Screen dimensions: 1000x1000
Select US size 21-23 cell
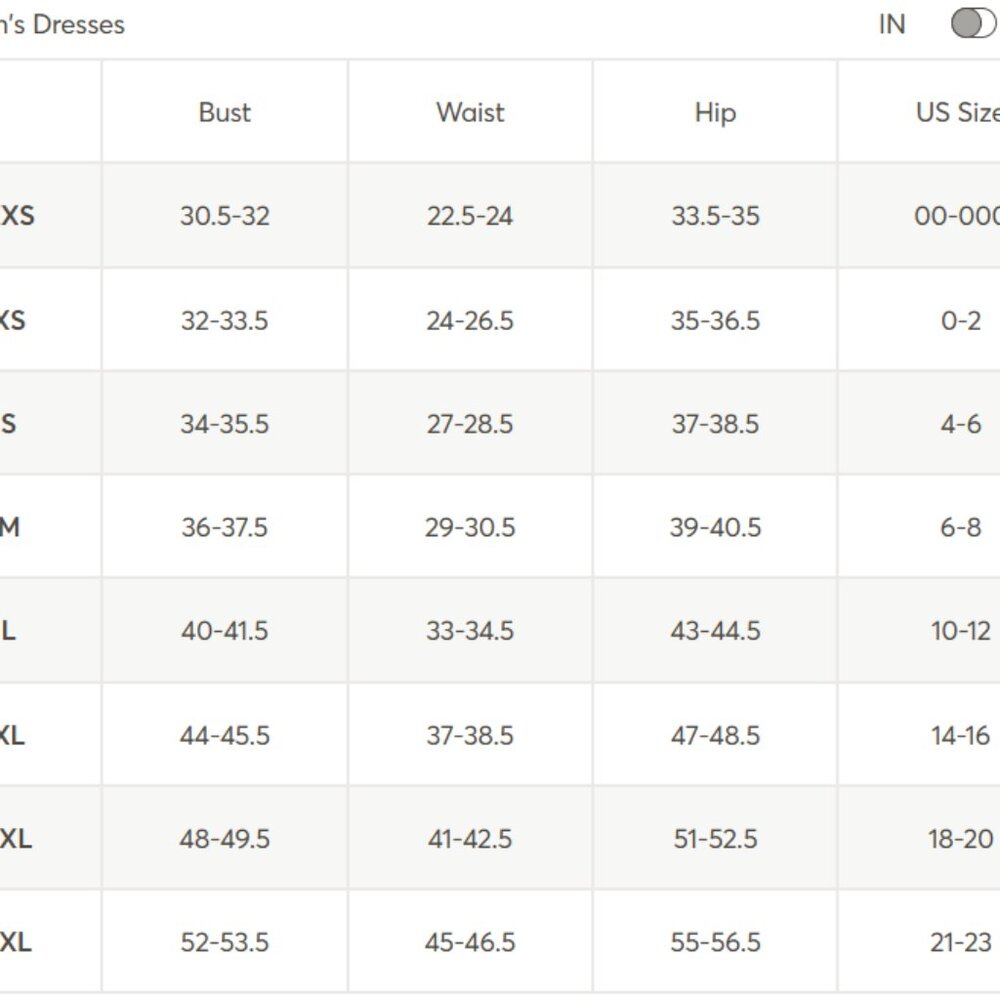click(960, 942)
